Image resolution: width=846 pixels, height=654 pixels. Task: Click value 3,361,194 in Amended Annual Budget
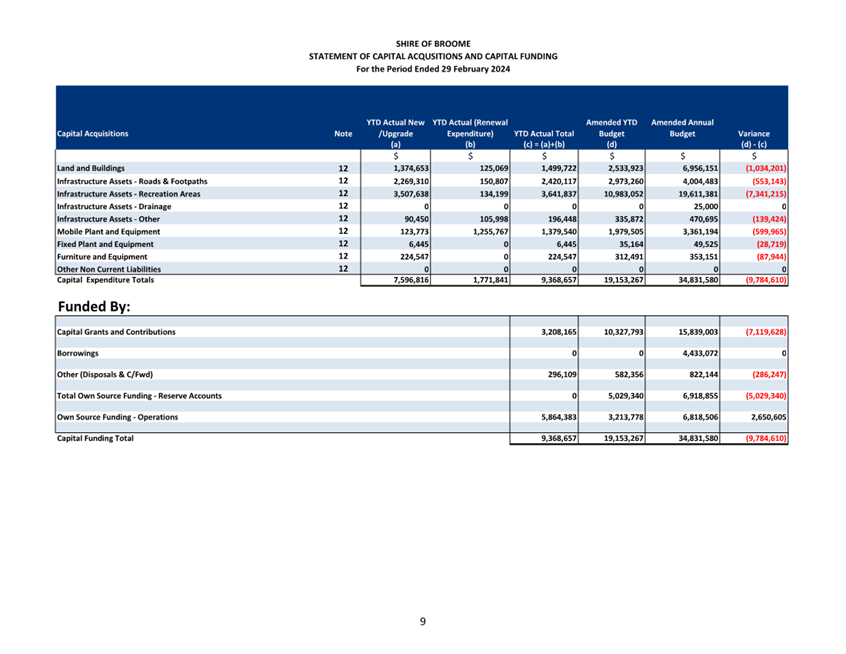700,231
